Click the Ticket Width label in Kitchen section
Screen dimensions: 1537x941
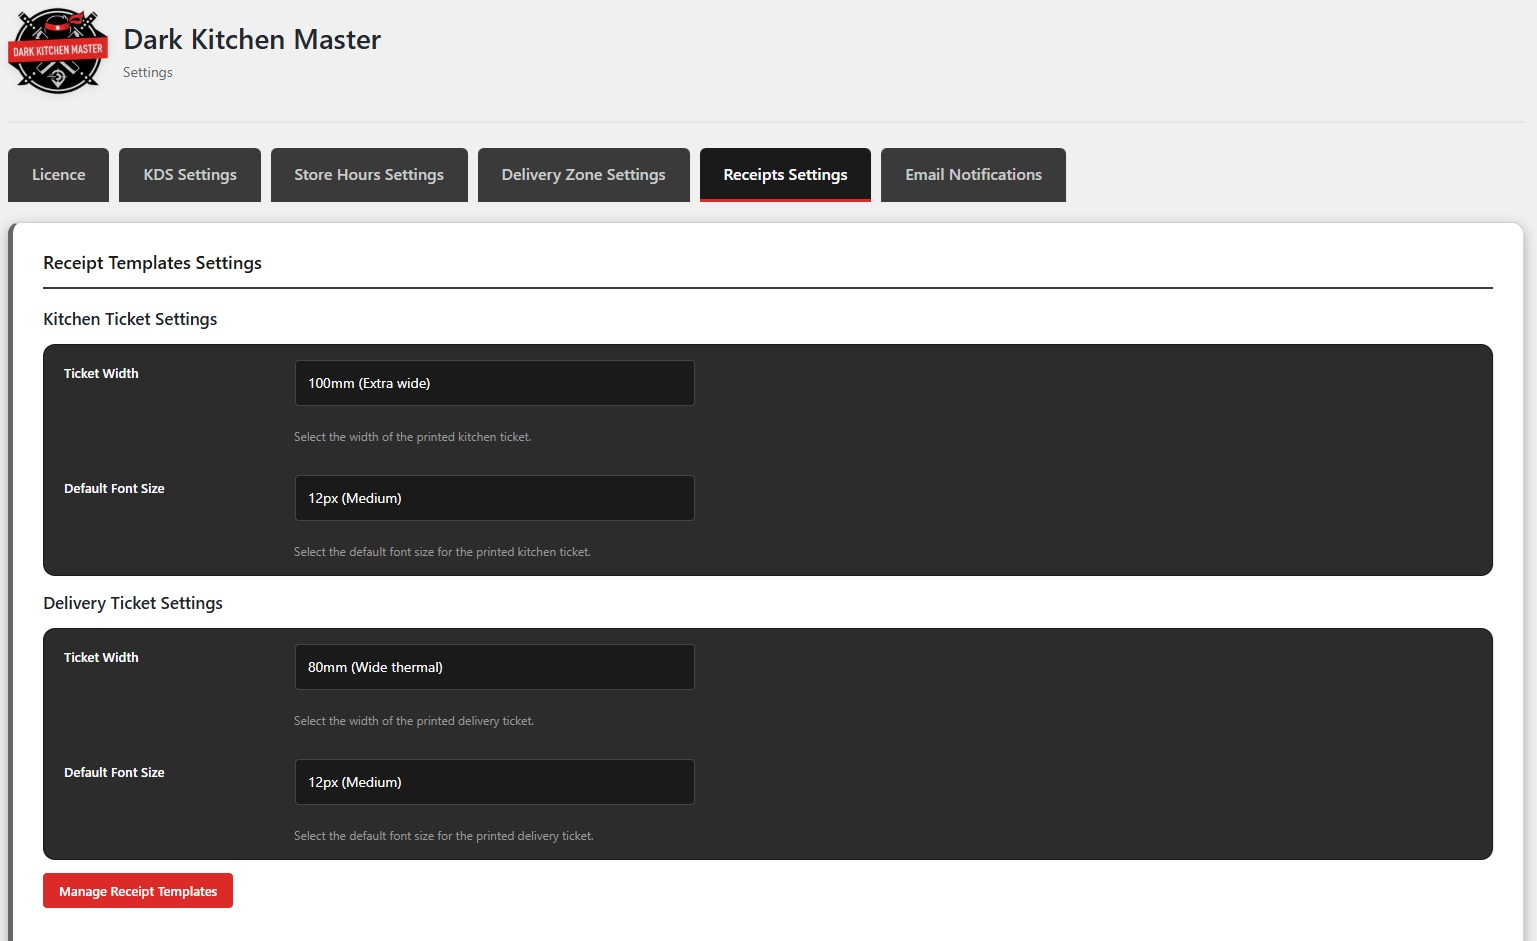(x=101, y=373)
